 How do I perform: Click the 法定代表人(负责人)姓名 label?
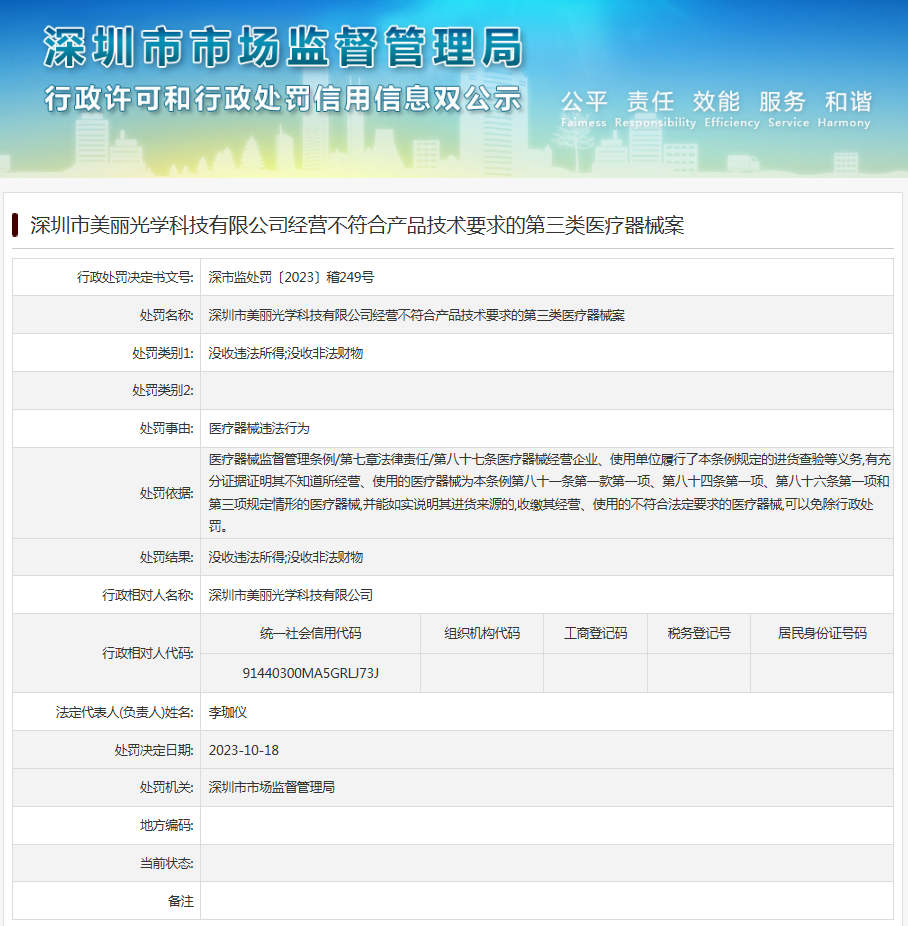coord(125,712)
